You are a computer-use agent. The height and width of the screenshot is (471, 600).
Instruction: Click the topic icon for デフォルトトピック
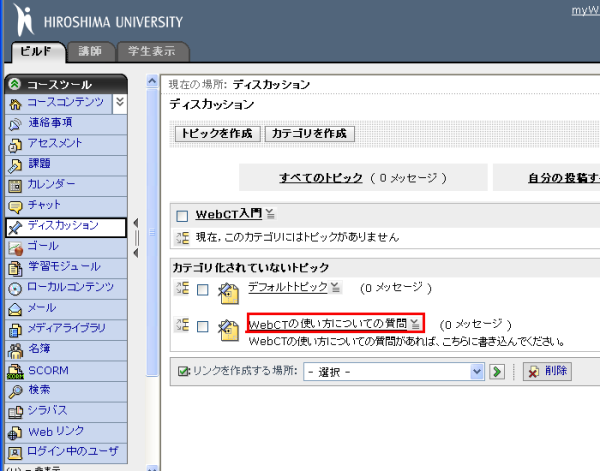click(x=228, y=293)
